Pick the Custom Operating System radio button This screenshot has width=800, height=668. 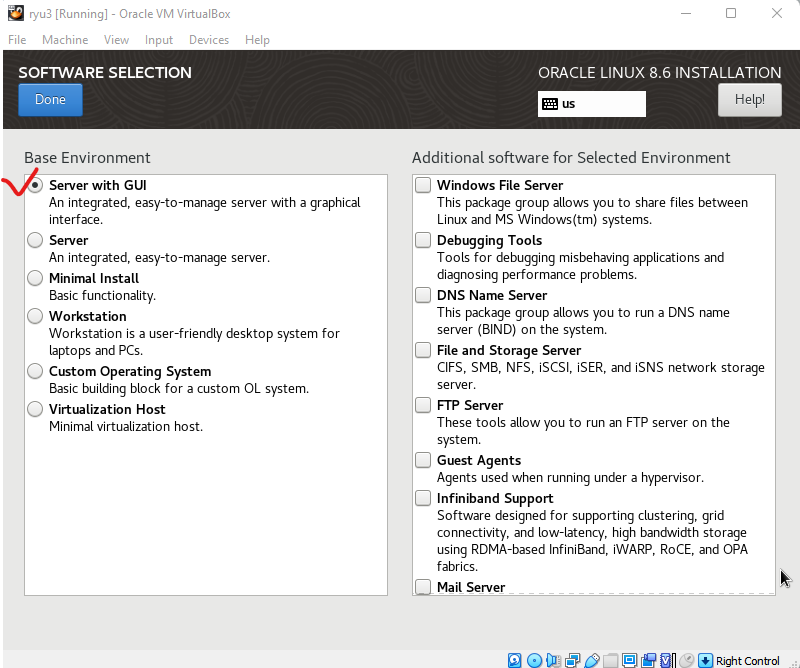click(x=35, y=371)
